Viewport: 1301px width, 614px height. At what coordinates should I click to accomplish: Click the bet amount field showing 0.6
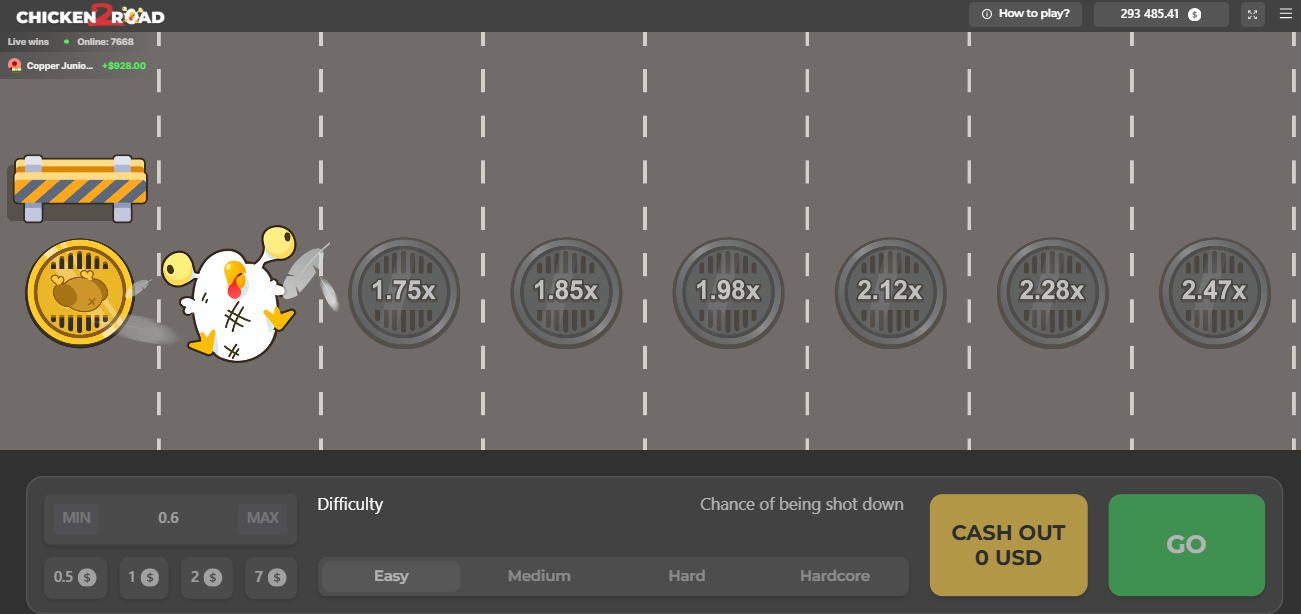[169, 518]
